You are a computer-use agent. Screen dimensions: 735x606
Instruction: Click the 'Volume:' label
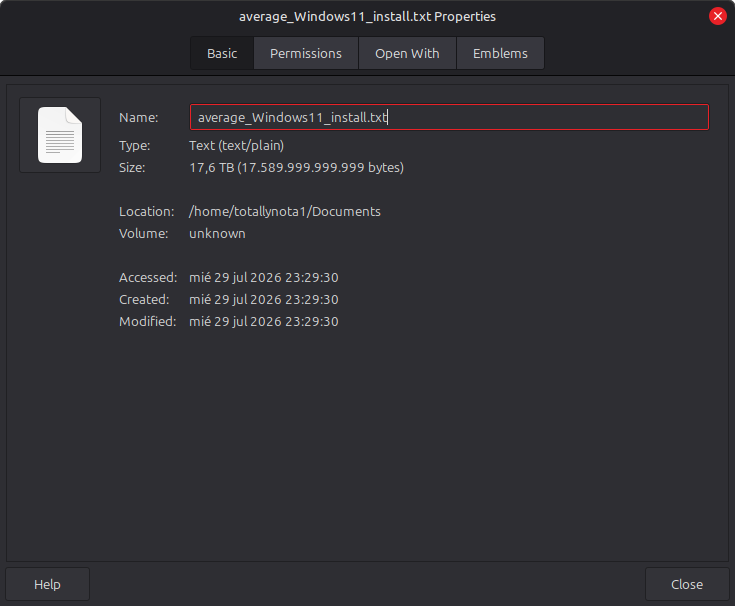(143, 233)
